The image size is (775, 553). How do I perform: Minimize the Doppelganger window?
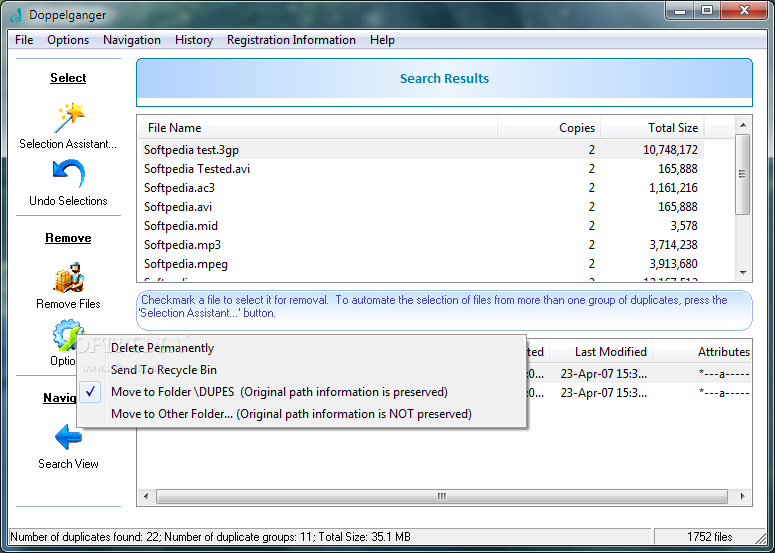tap(680, 11)
